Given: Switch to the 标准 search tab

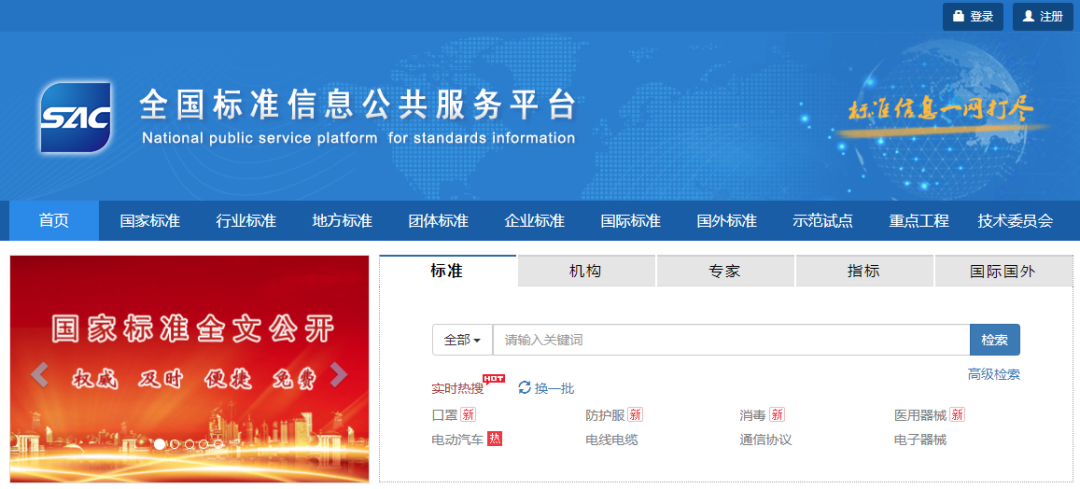Looking at the screenshot, I should pos(447,271).
